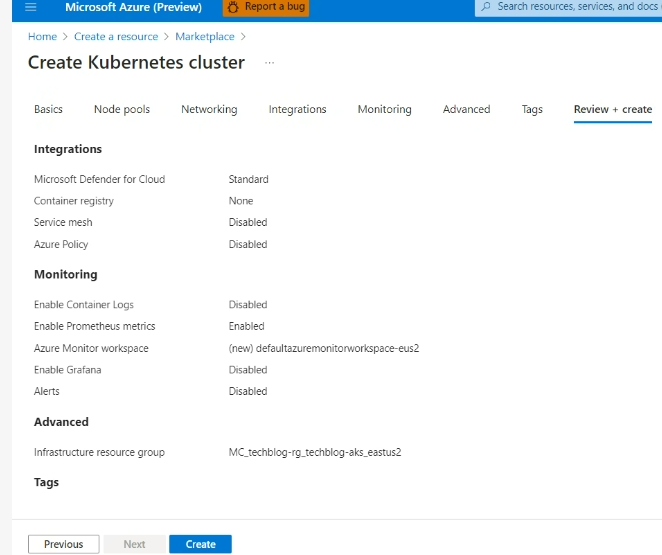Click the bug icon in Report a bug
This screenshot has width=662, height=555.
232,7
